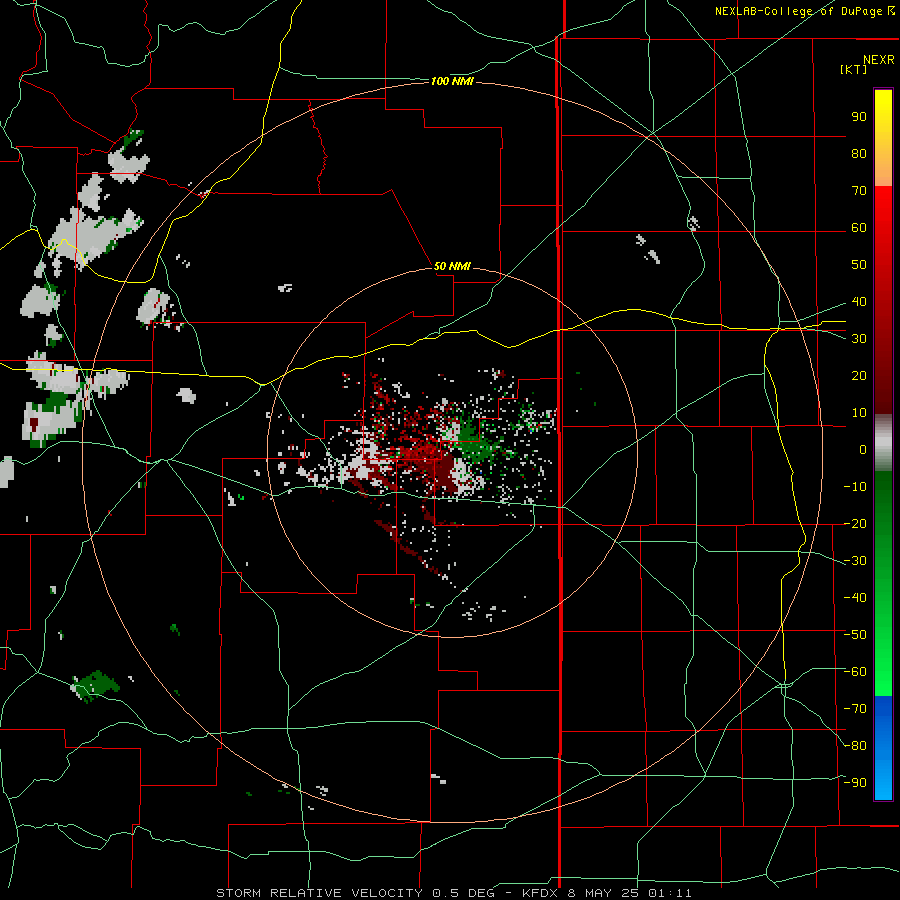Click the blue bottom segment of the color bar
900x900 pixels.
[x=883, y=748]
